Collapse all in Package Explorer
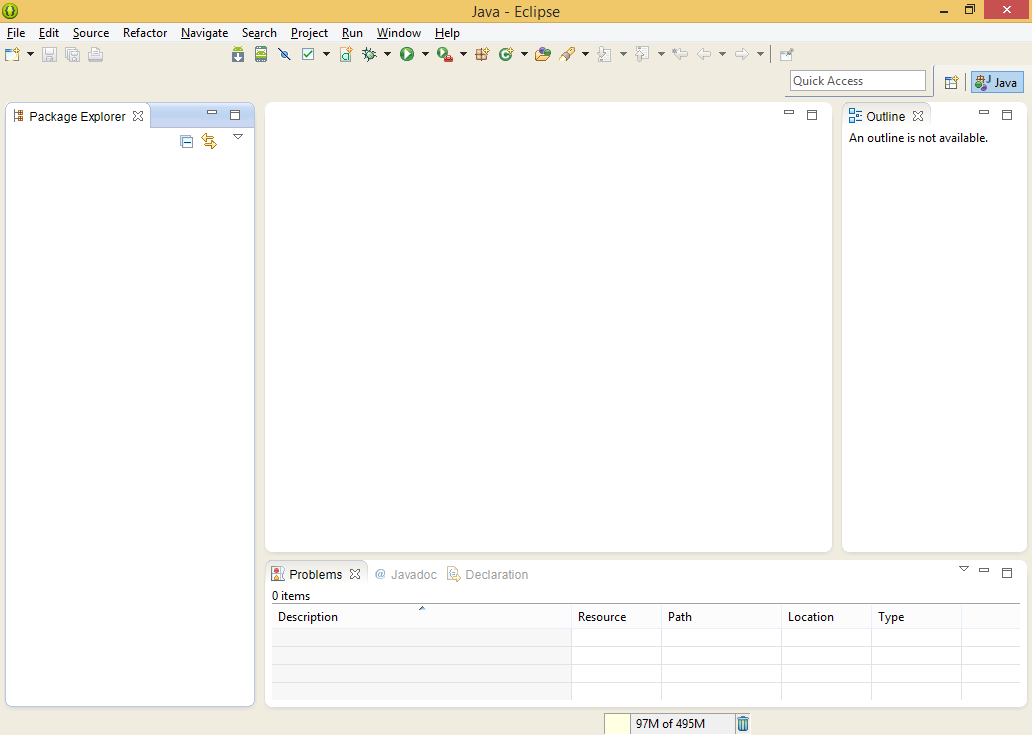Screen dimensions: 1032x735 [186, 142]
